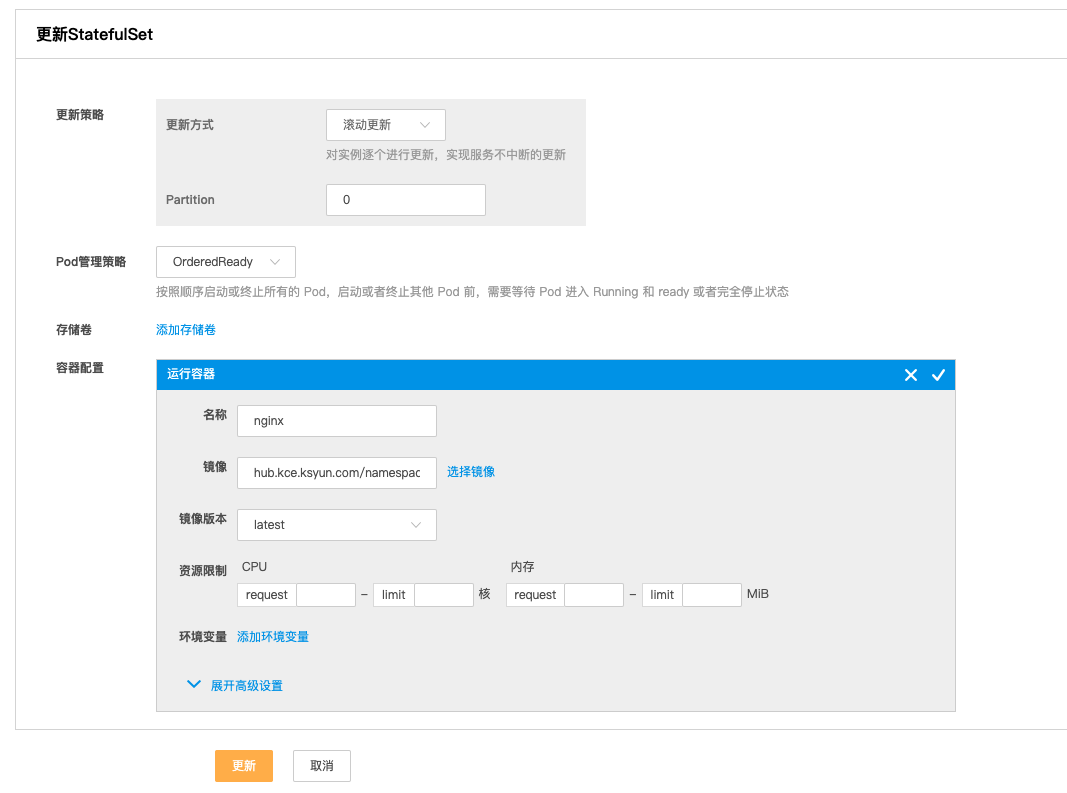
Task: Click the 名称 field containing nginx
Action: 337,421
